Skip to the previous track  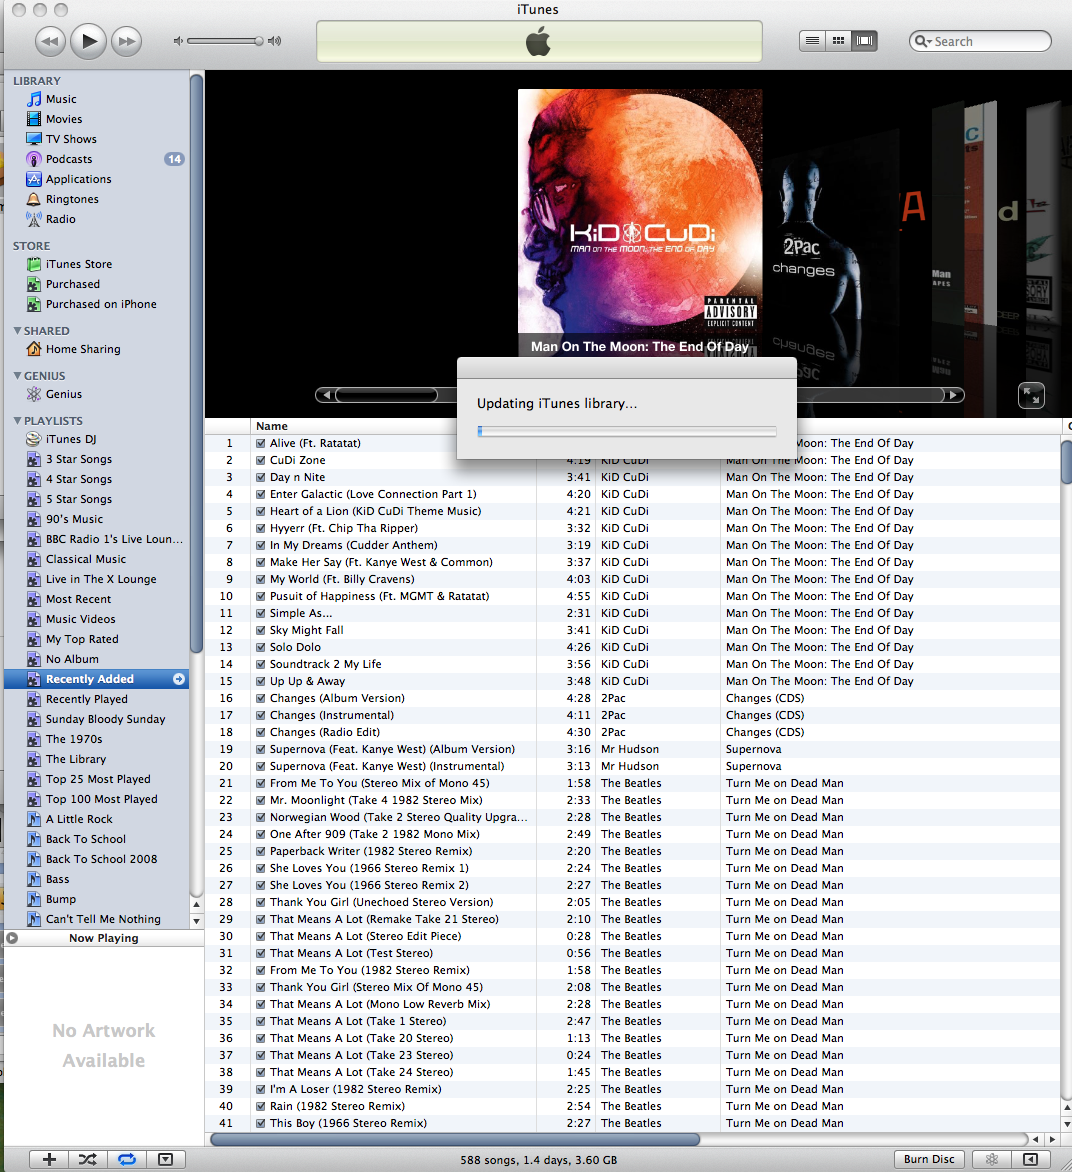(50, 41)
